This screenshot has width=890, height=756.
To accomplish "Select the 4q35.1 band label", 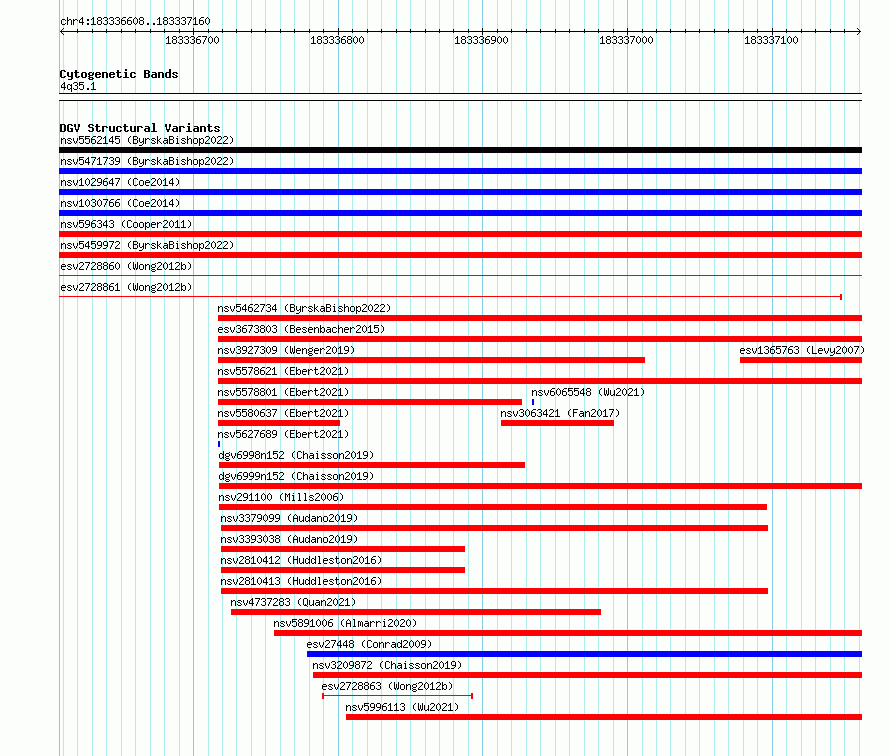I will [78, 86].
